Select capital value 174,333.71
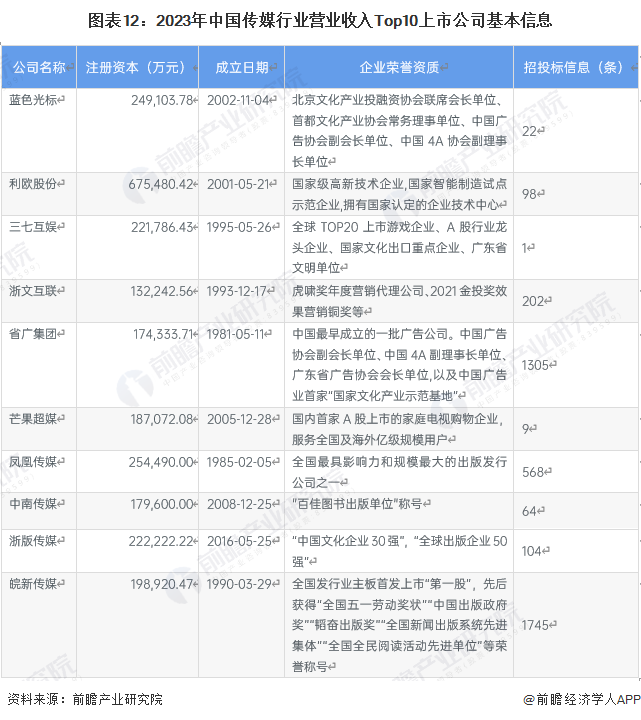 pos(163,334)
